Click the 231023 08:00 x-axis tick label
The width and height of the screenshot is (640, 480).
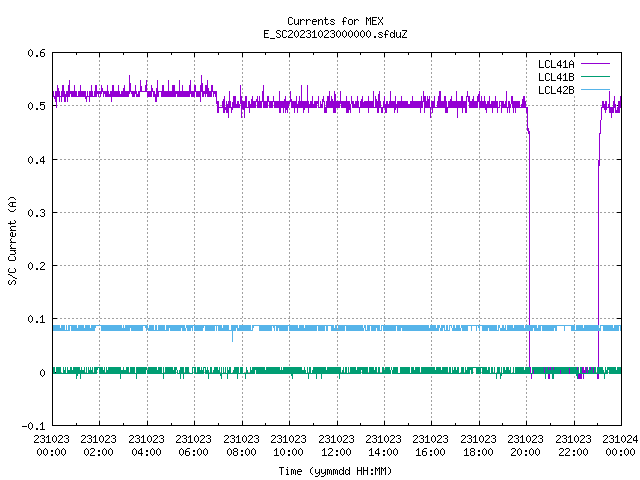(x=241, y=446)
